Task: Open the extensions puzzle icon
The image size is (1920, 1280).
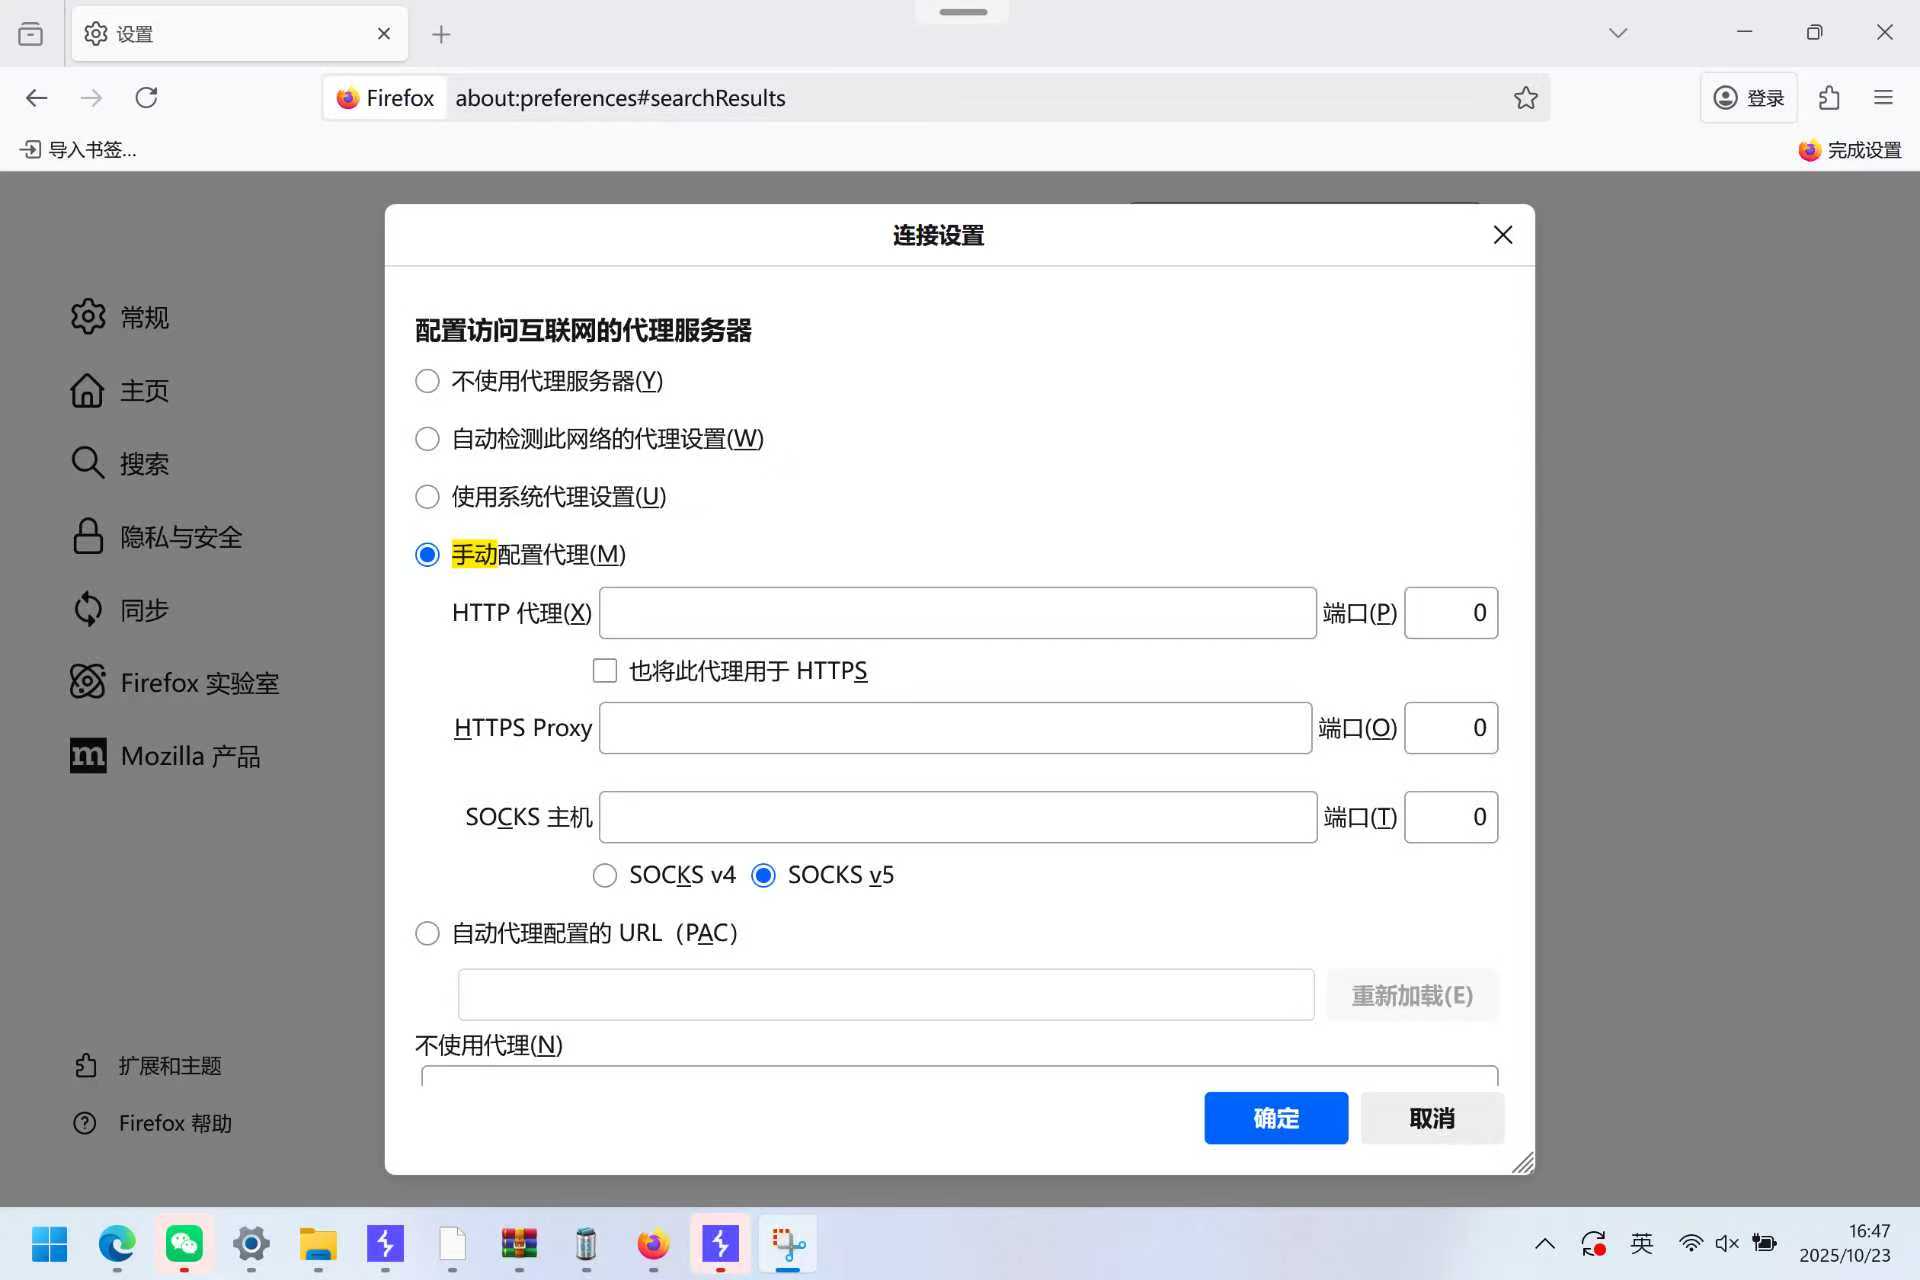Action: click(x=1829, y=98)
